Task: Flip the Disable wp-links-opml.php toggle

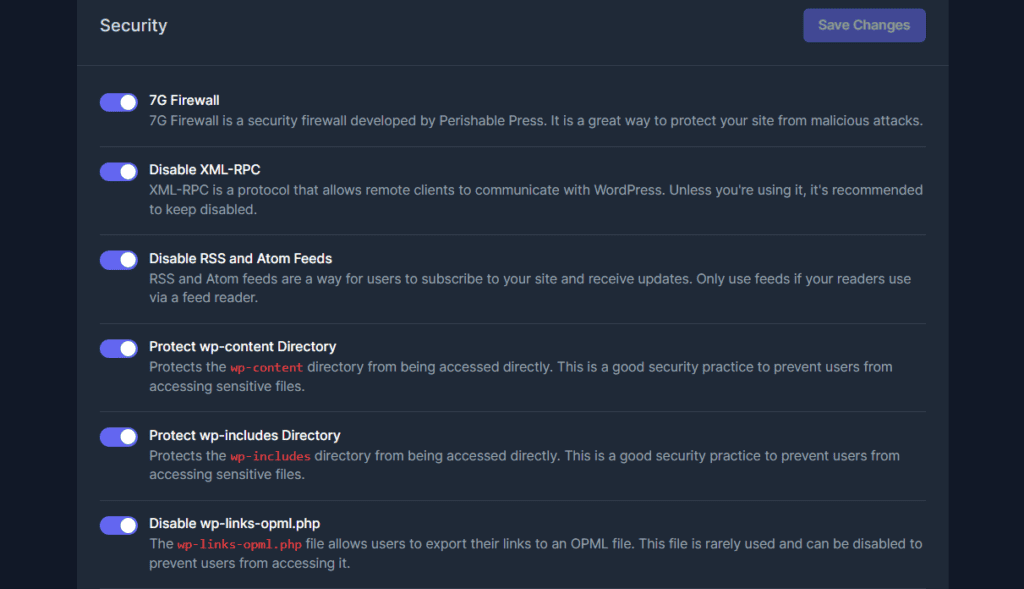Action: click(x=118, y=525)
